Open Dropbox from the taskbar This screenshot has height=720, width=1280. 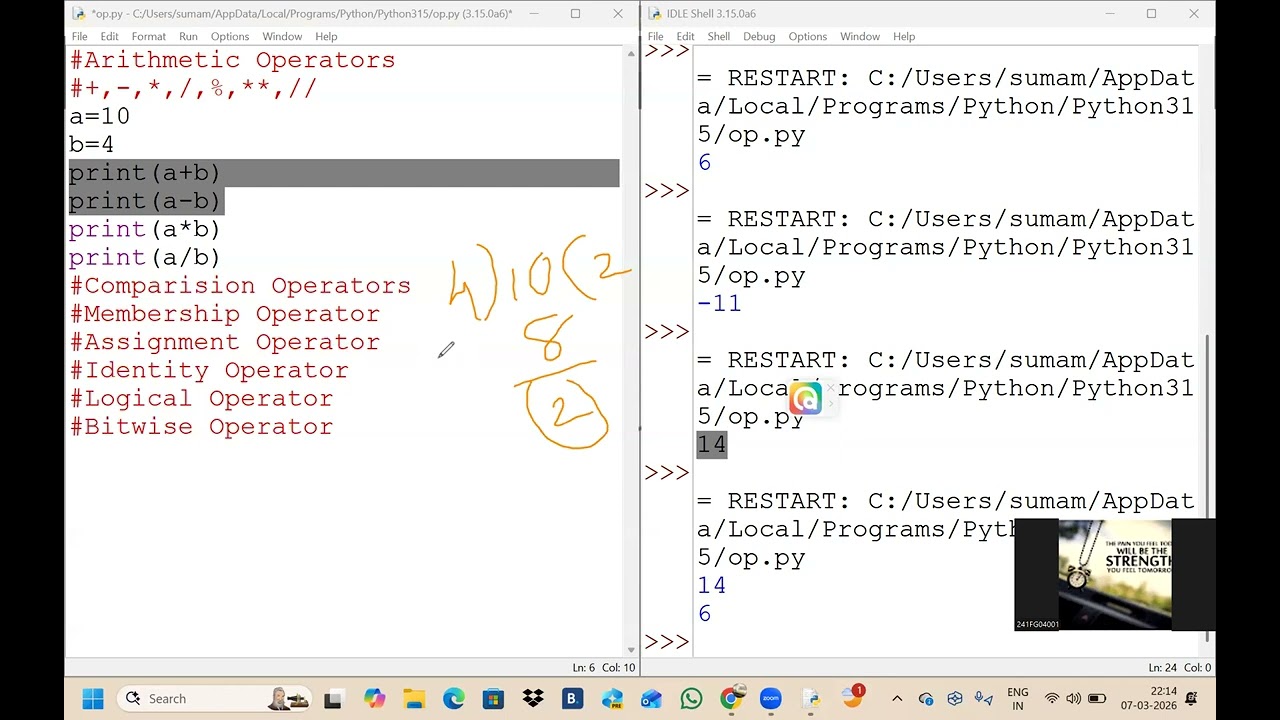532,698
